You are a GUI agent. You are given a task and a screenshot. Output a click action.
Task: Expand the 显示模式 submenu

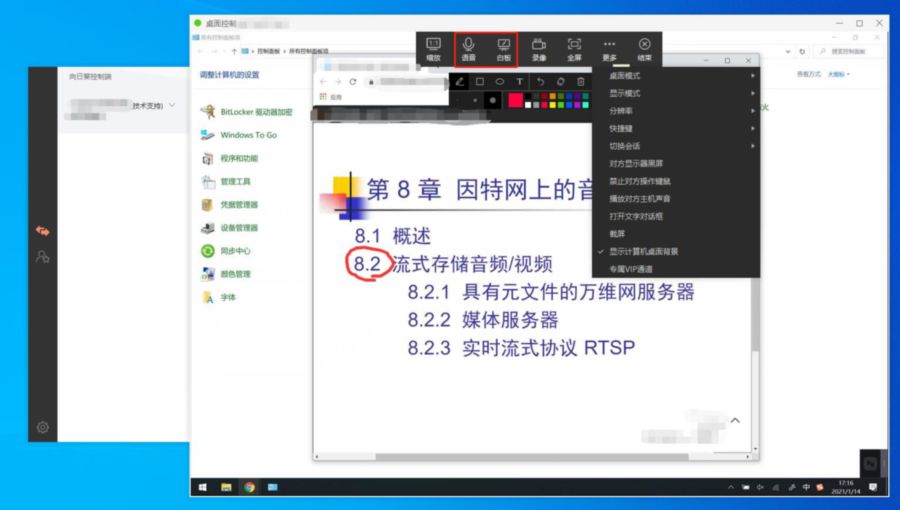tap(676, 93)
